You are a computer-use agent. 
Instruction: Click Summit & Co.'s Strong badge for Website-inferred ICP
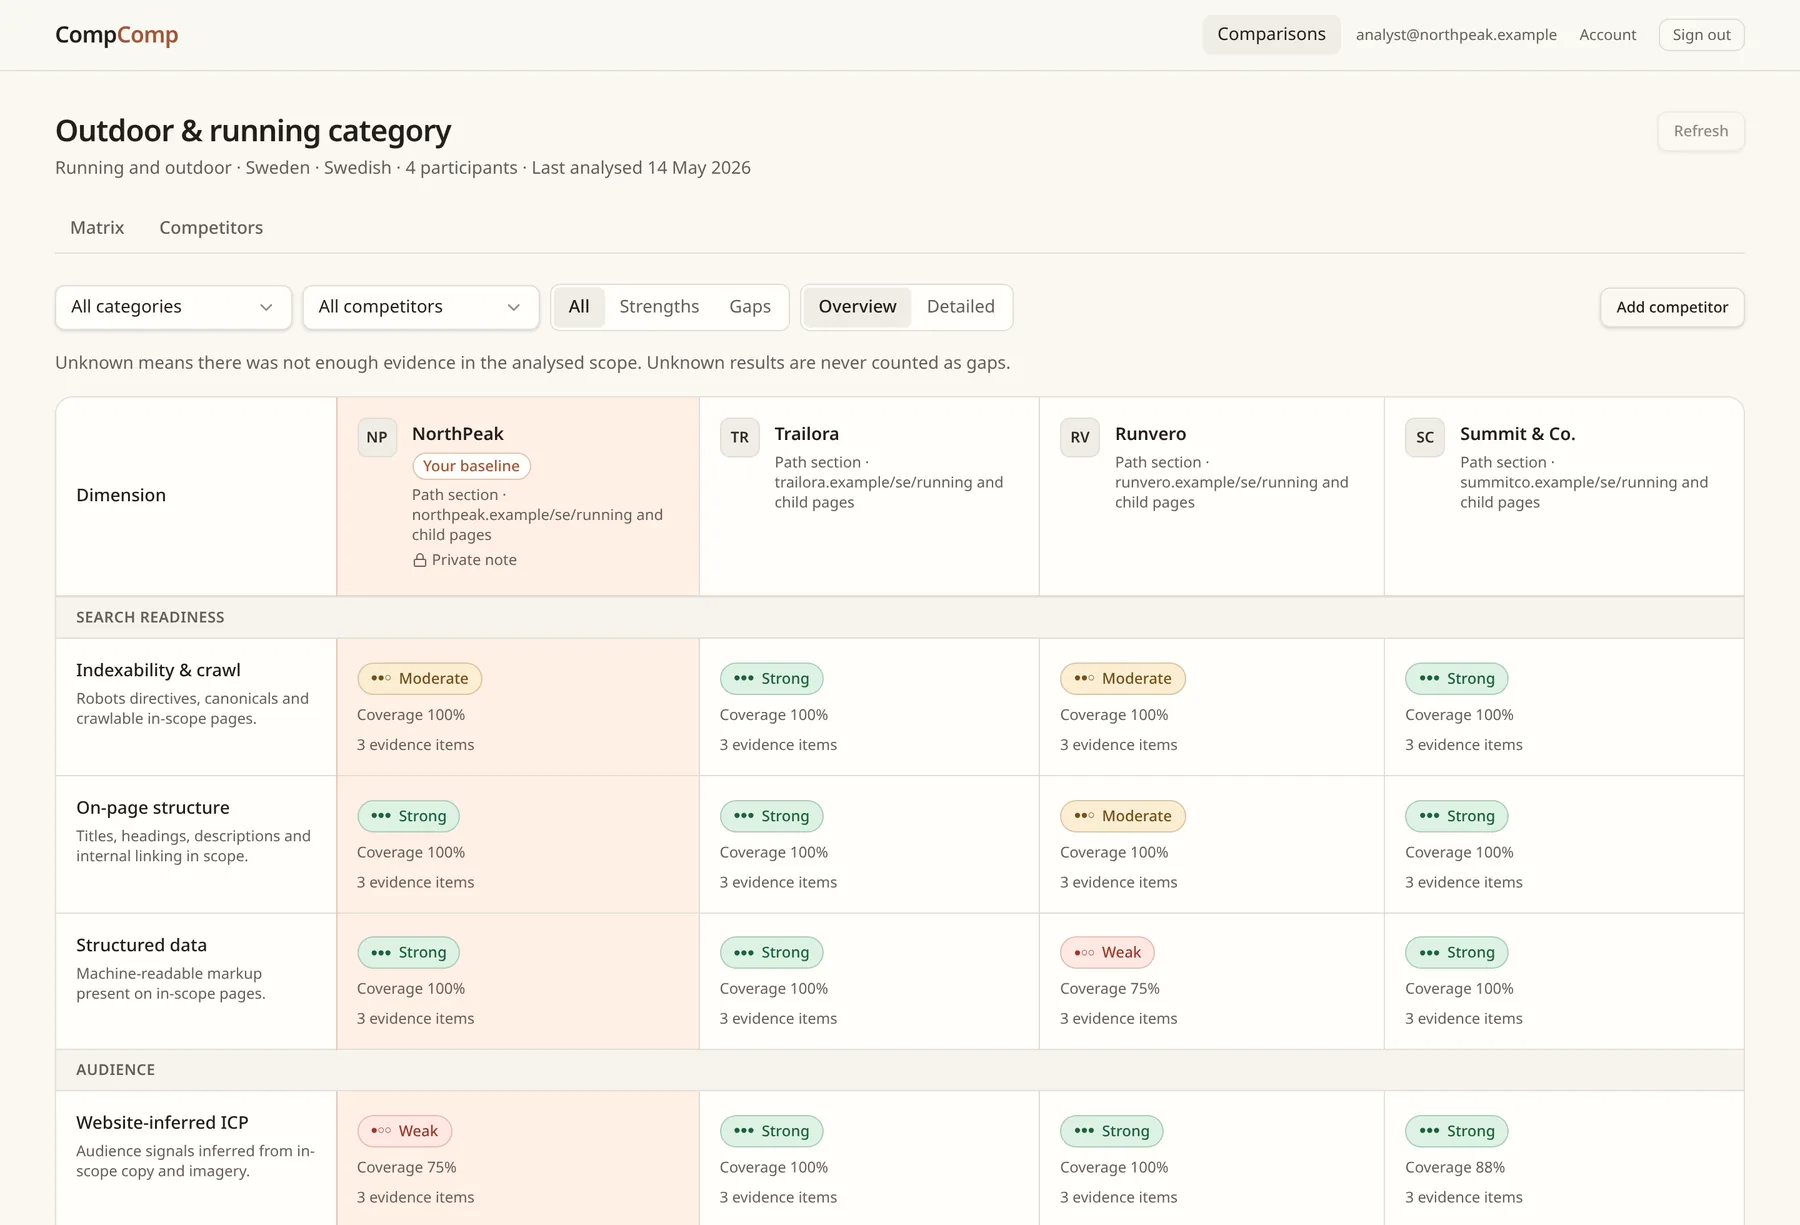(x=1457, y=1131)
